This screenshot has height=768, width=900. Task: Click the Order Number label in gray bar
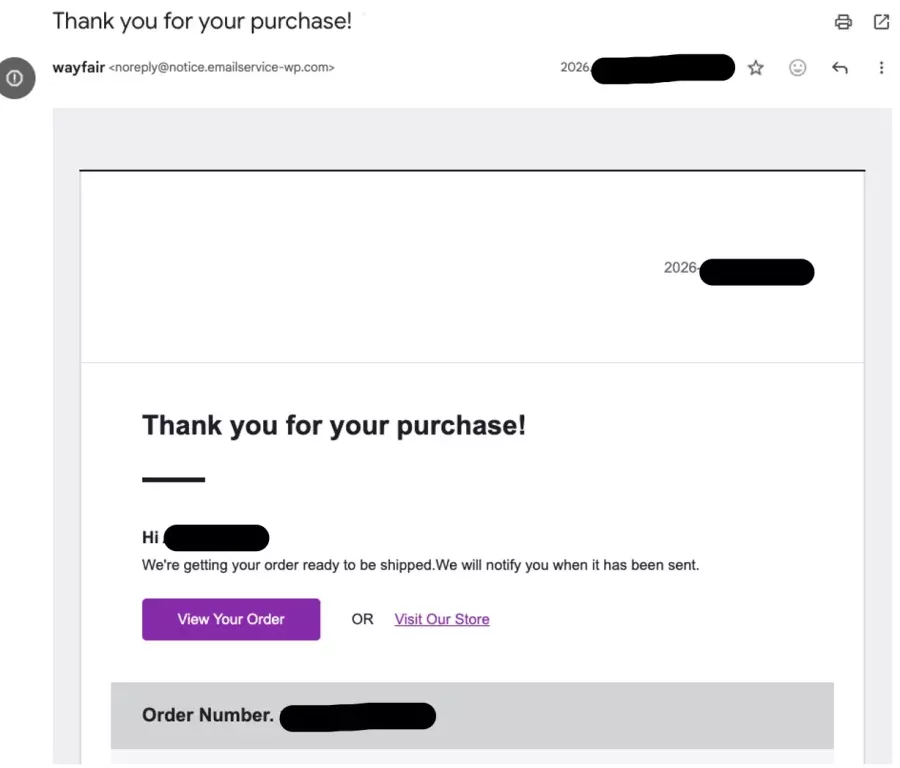coord(208,715)
